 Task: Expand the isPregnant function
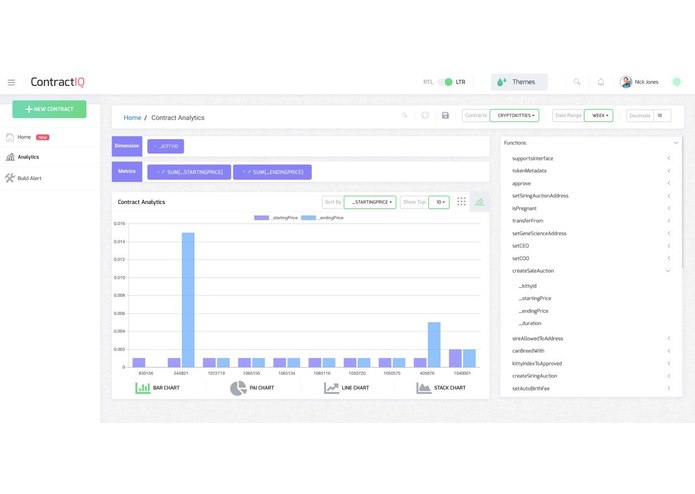click(x=668, y=208)
